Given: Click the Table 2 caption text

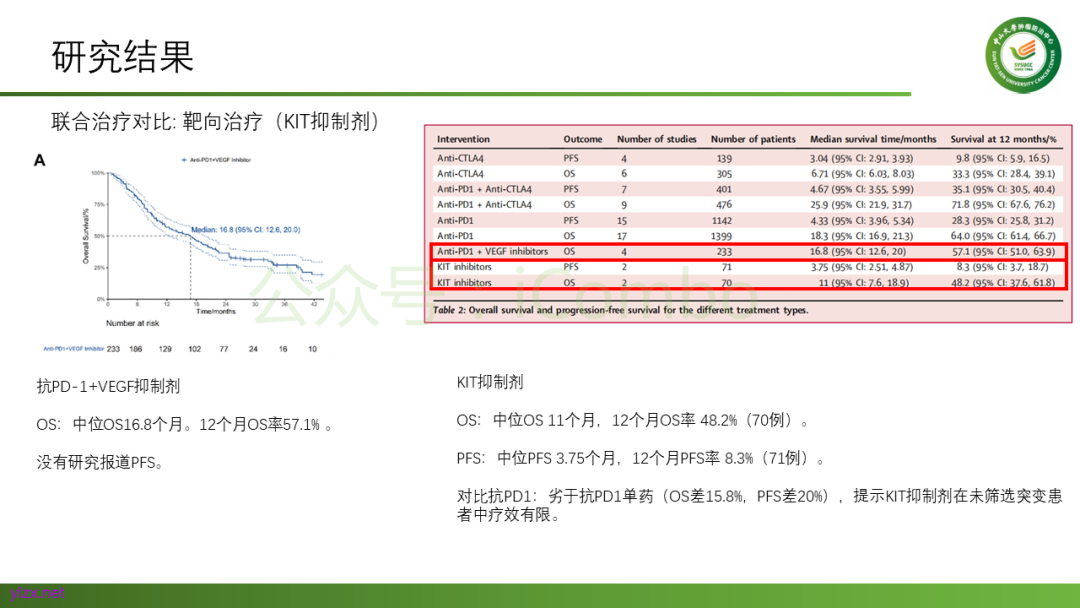Looking at the screenshot, I should [620, 310].
